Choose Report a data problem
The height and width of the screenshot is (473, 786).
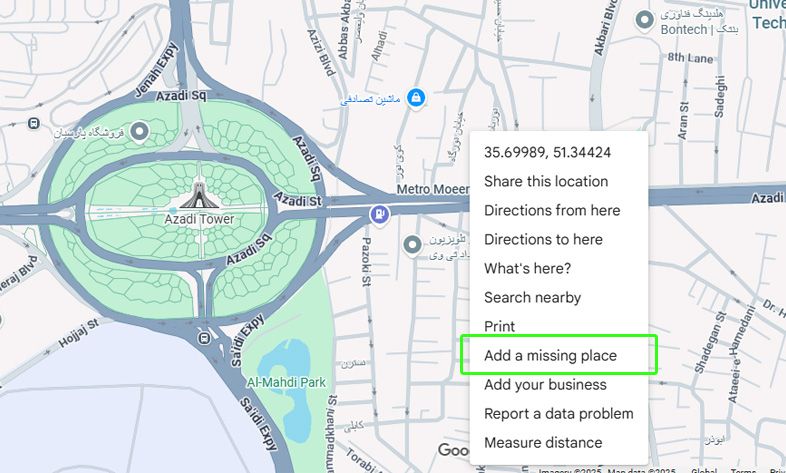pyautogui.click(x=559, y=414)
